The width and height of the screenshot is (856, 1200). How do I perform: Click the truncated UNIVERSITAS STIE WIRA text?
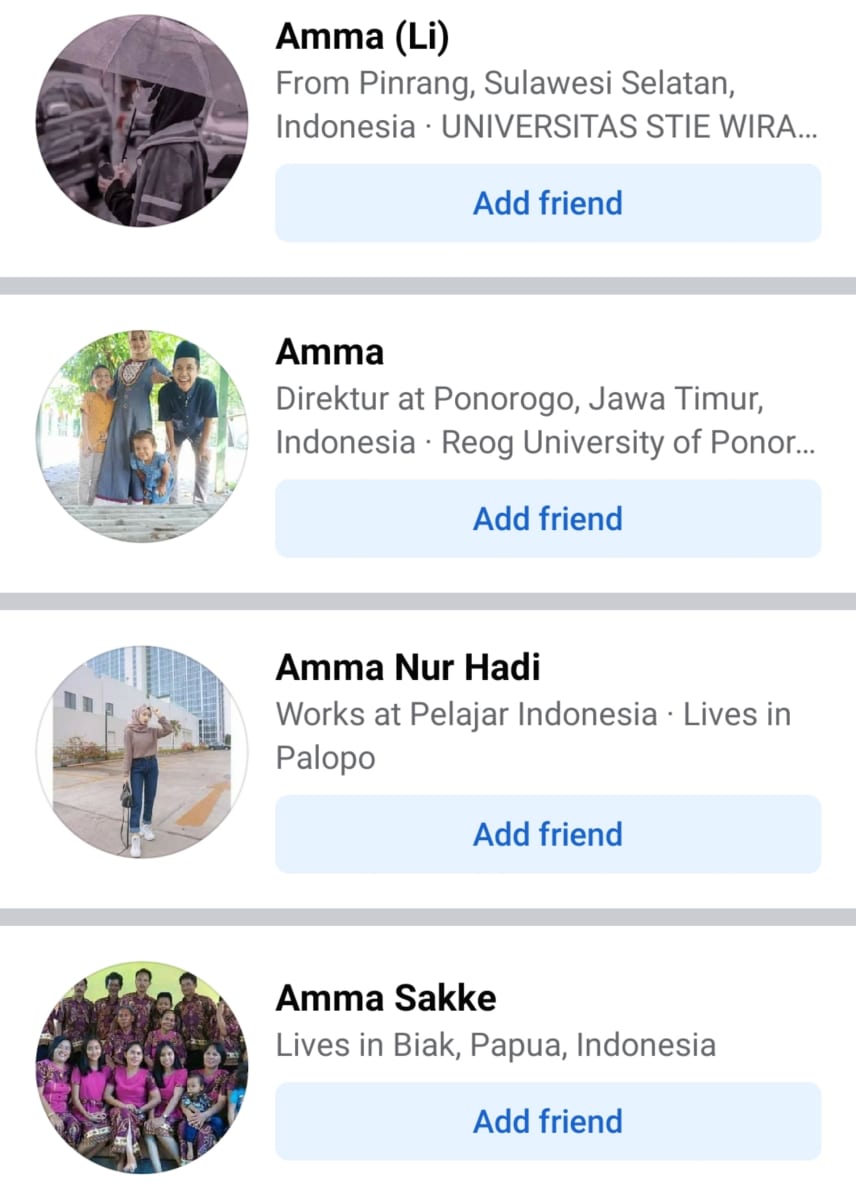tap(629, 127)
